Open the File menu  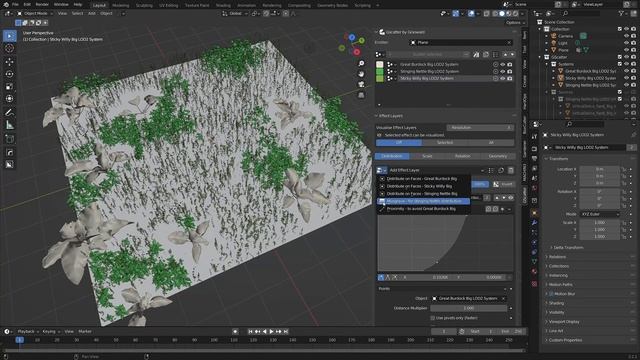(x=15, y=4)
